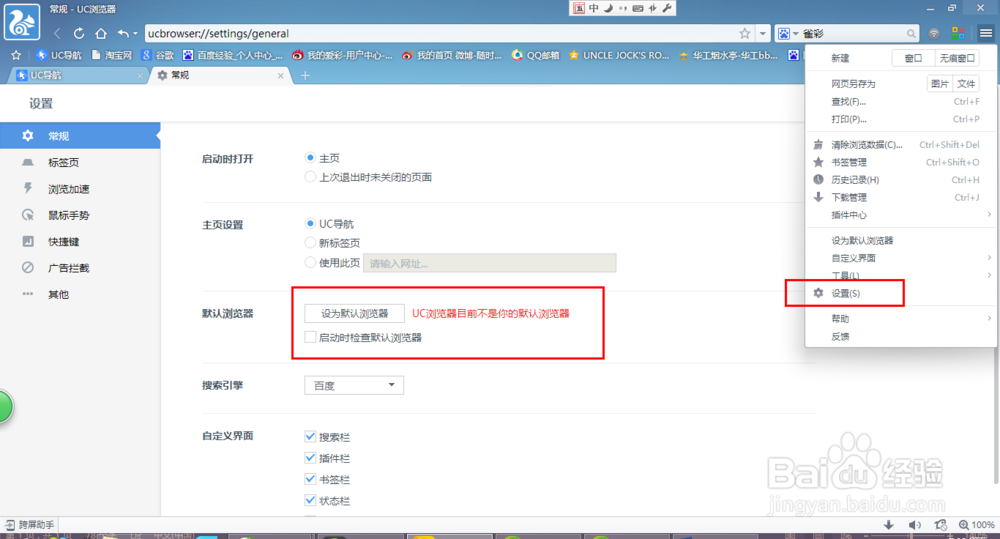Image resolution: width=1000 pixels, height=539 pixels.
Task: Click 无痕窗口 button in the menu
Action: click(x=957, y=58)
